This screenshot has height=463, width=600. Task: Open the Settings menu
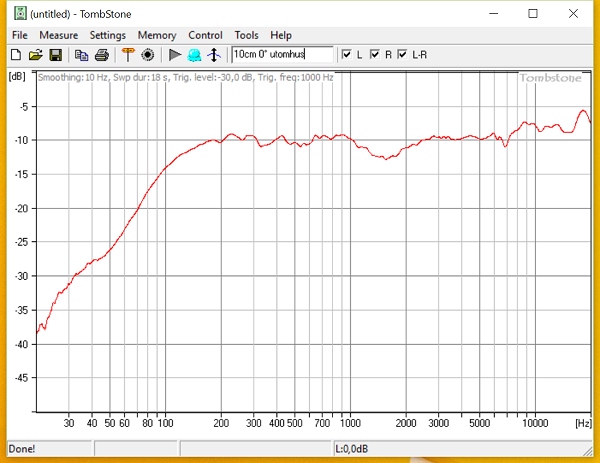(x=108, y=35)
